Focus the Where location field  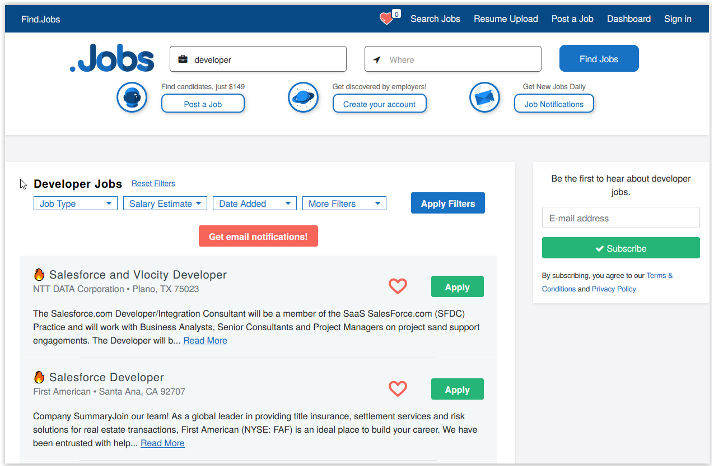[x=453, y=59]
